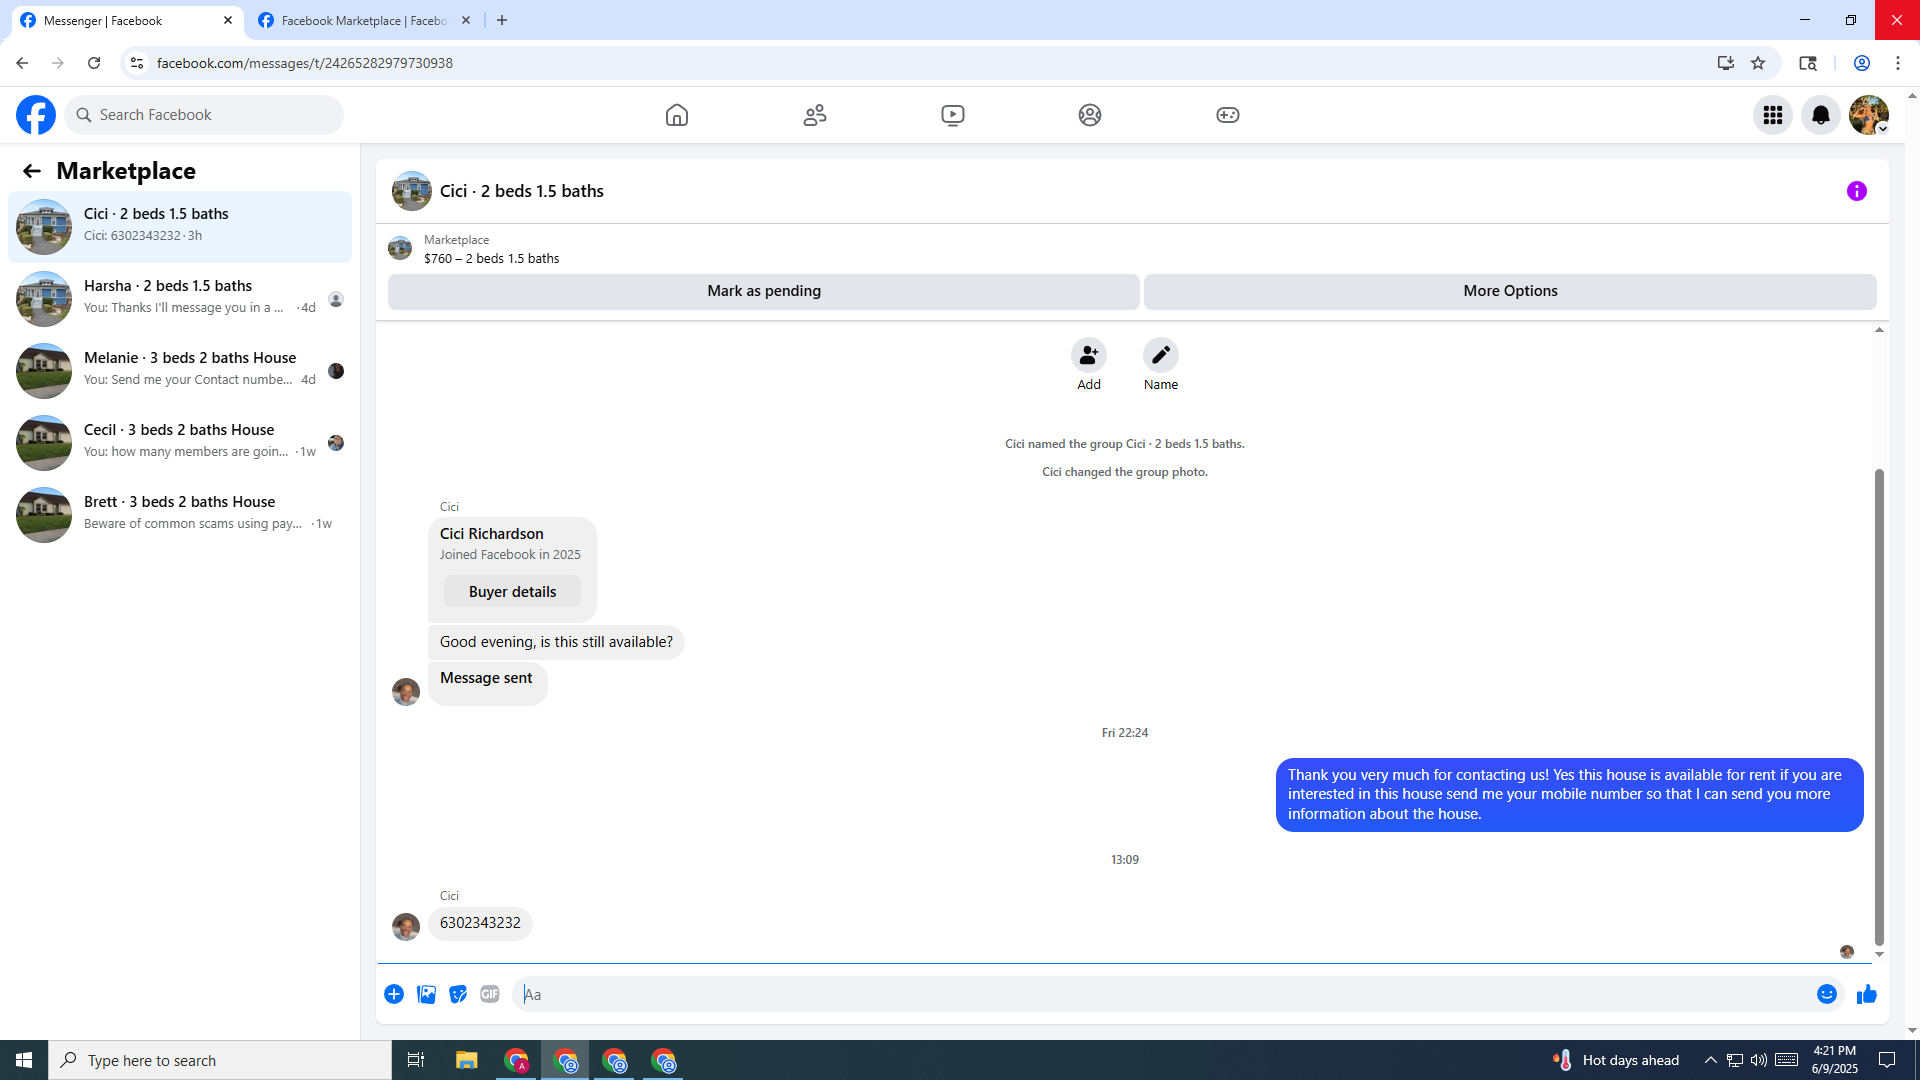Image resolution: width=1920 pixels, height=1080 pixels.
Task: Open the Facebook Home tab
Action: tap(677, 115)
